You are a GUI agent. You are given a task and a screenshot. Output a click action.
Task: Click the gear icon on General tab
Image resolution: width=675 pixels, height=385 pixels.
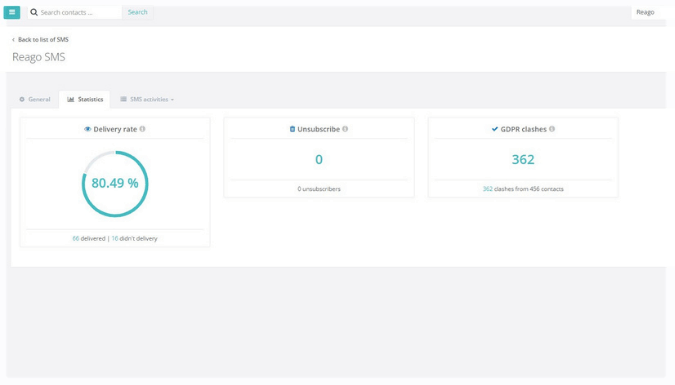click(x=22, y=99)
